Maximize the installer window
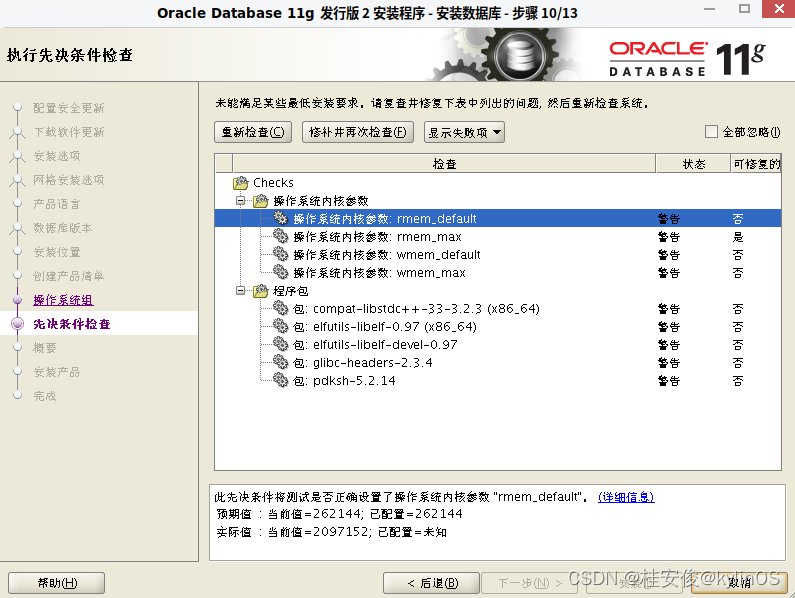Viewport: 795px width, 598px height. (744, 9)
